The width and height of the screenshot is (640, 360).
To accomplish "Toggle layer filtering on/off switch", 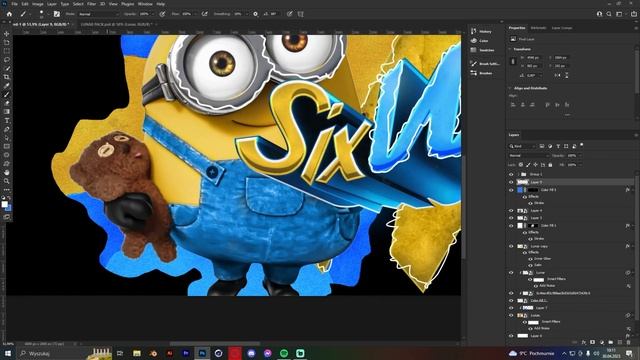I will 582,145.
